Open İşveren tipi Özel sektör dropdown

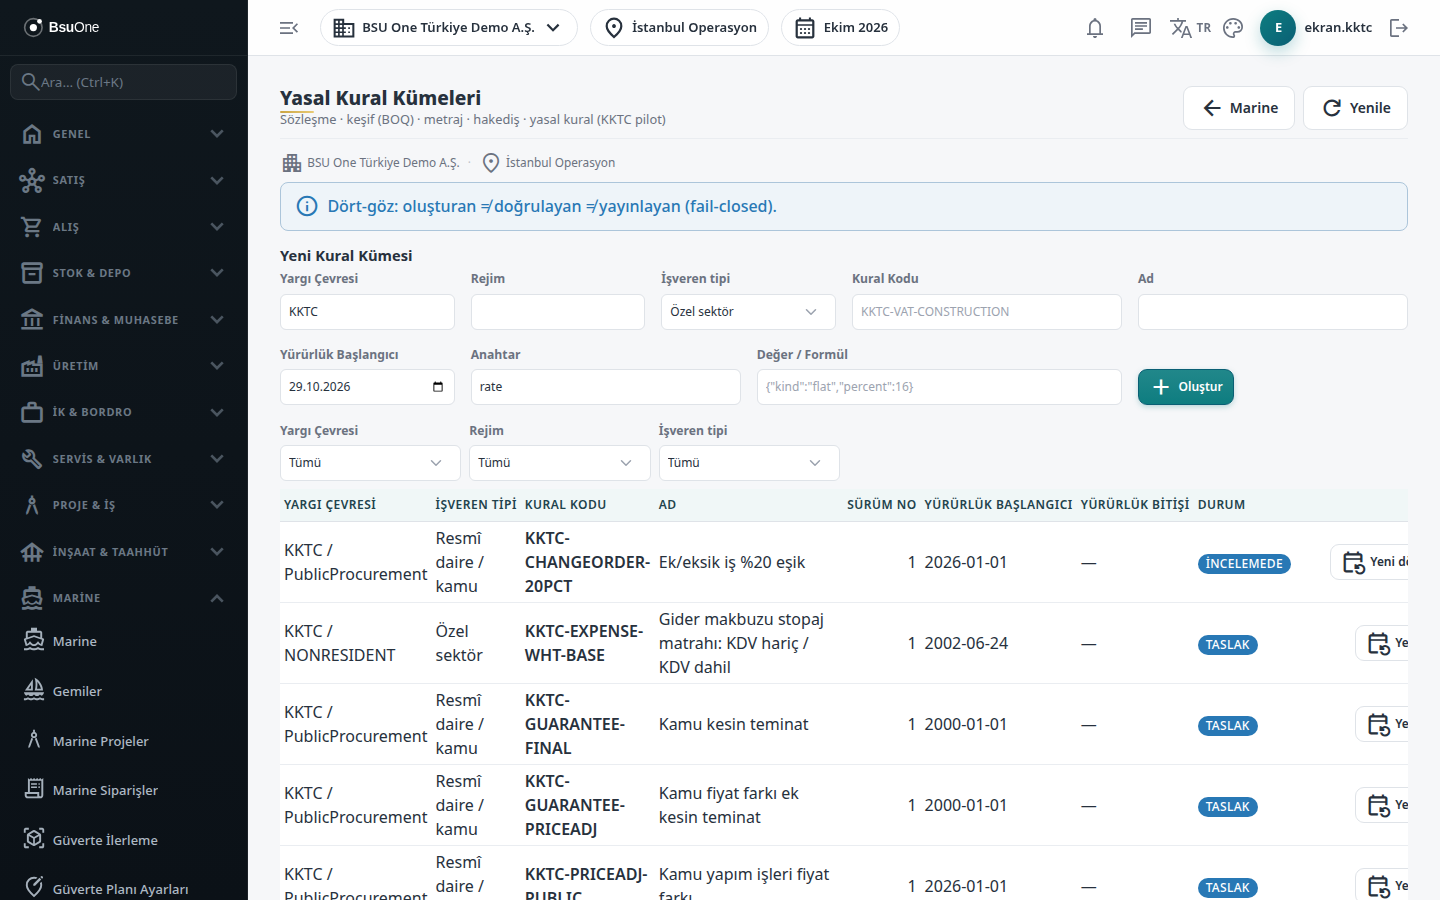pos(748,312)
